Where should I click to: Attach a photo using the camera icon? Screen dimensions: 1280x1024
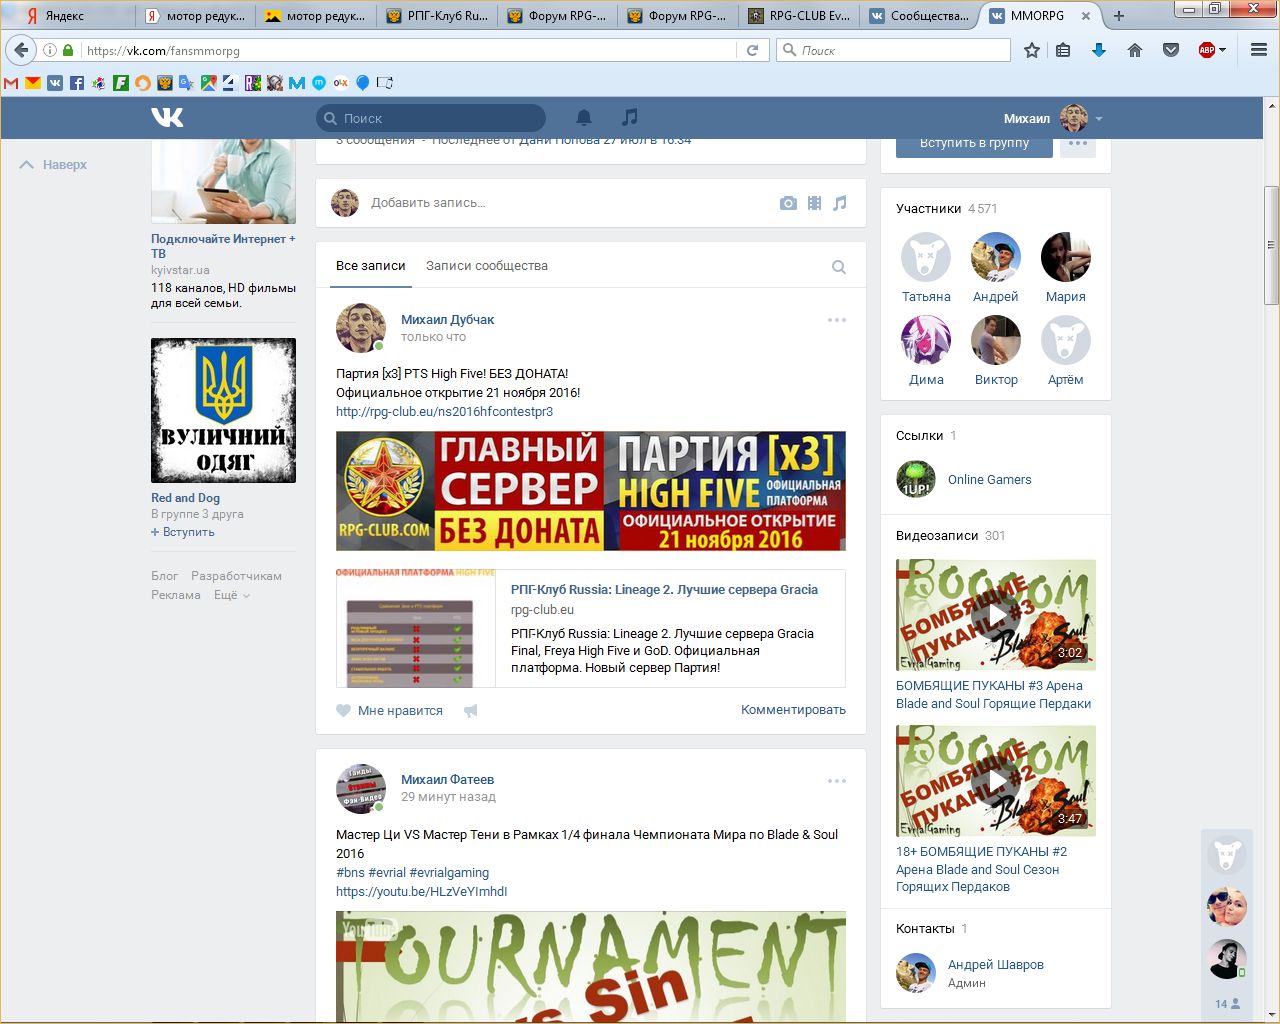pos(788,203)
